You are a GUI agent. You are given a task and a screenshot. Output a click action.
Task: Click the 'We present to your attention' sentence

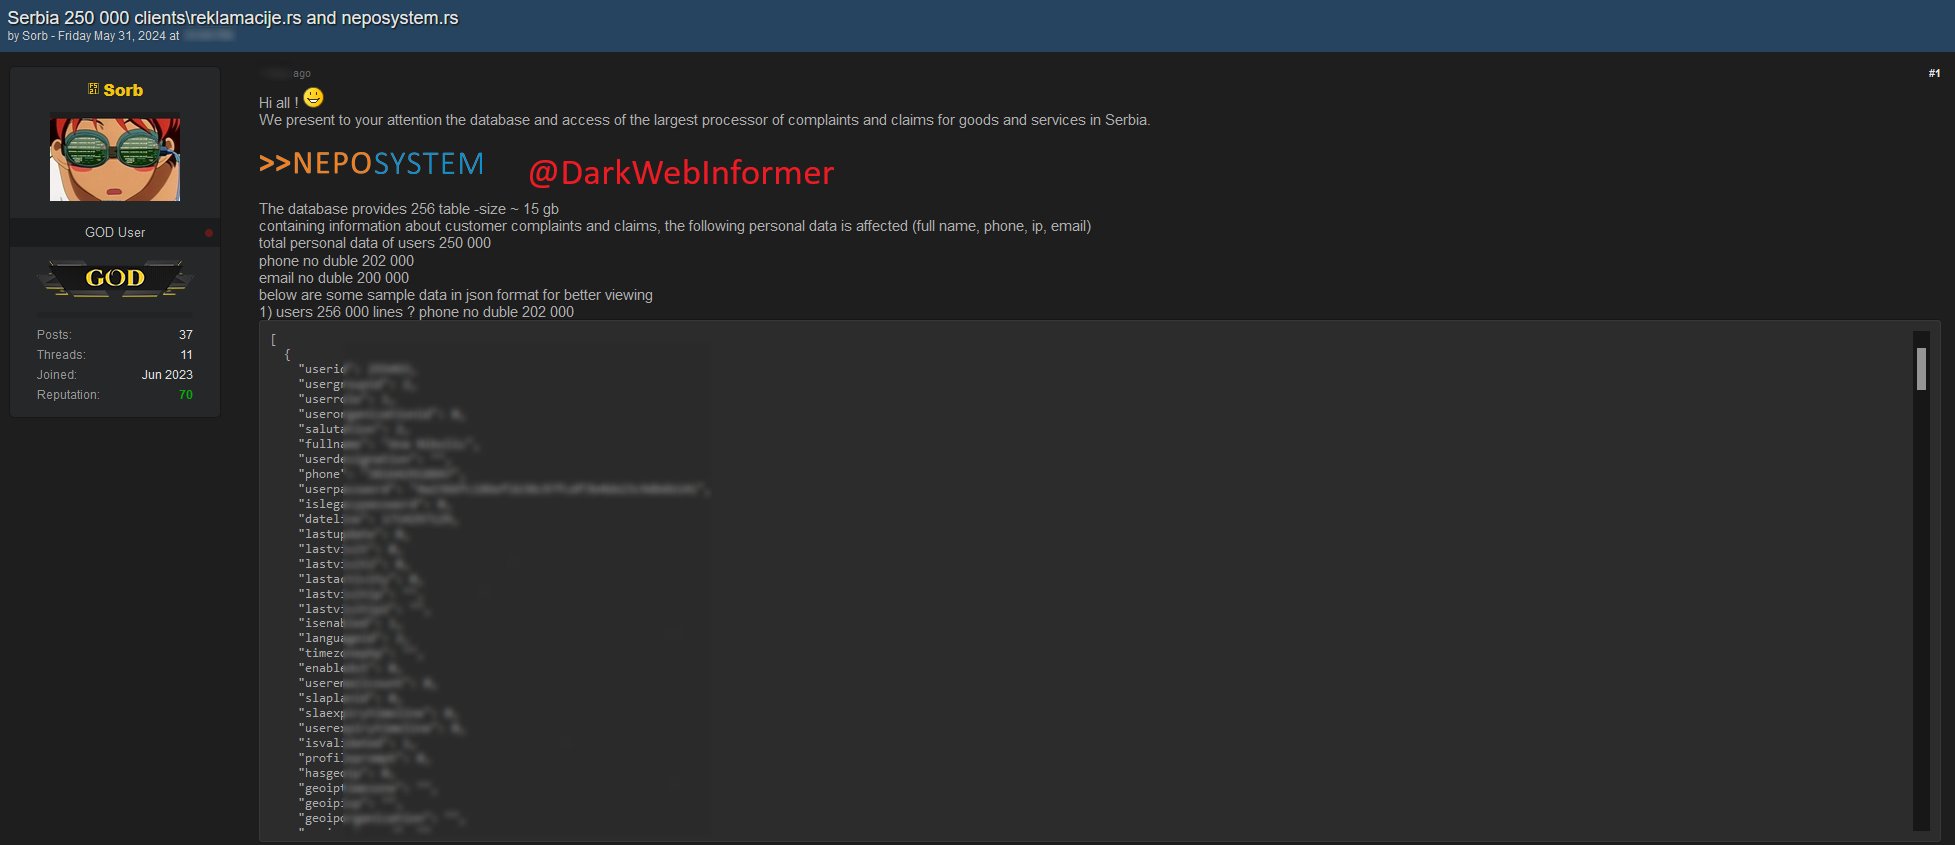click(704, 120)
